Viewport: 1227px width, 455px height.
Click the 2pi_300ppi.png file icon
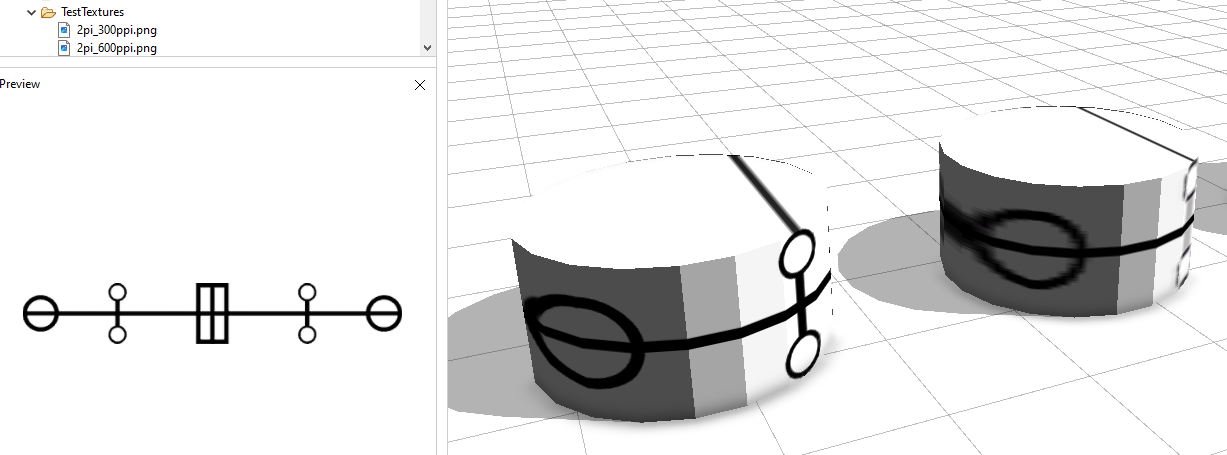[x=65, y=30]
